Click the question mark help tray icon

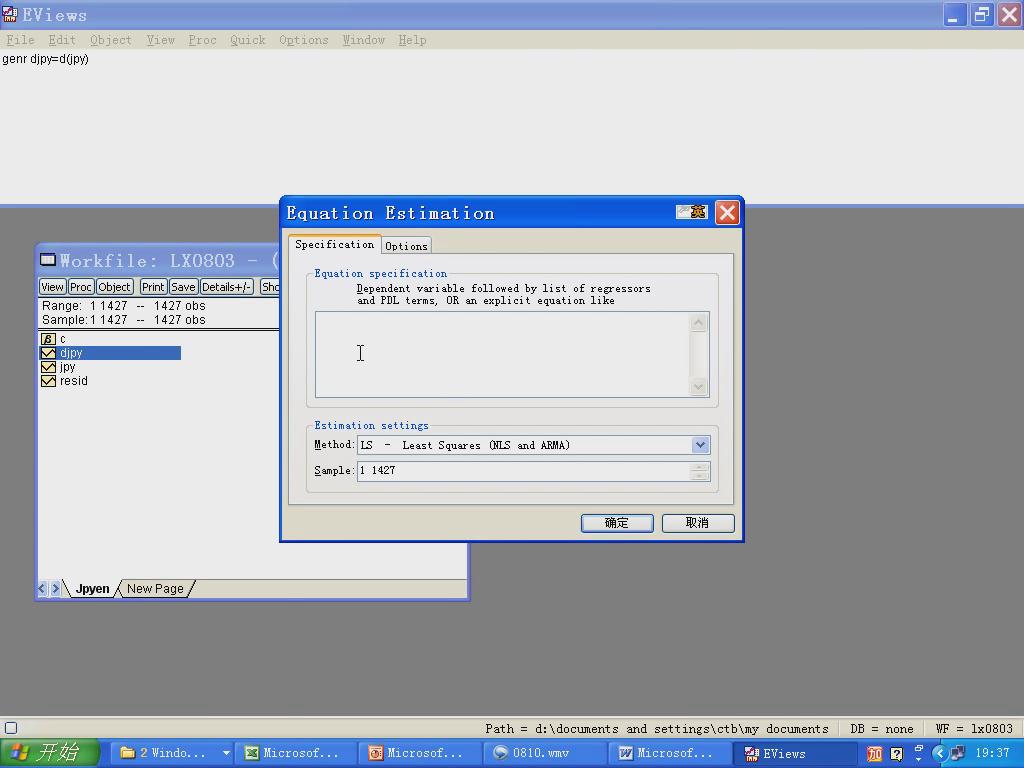coord(897,754)
